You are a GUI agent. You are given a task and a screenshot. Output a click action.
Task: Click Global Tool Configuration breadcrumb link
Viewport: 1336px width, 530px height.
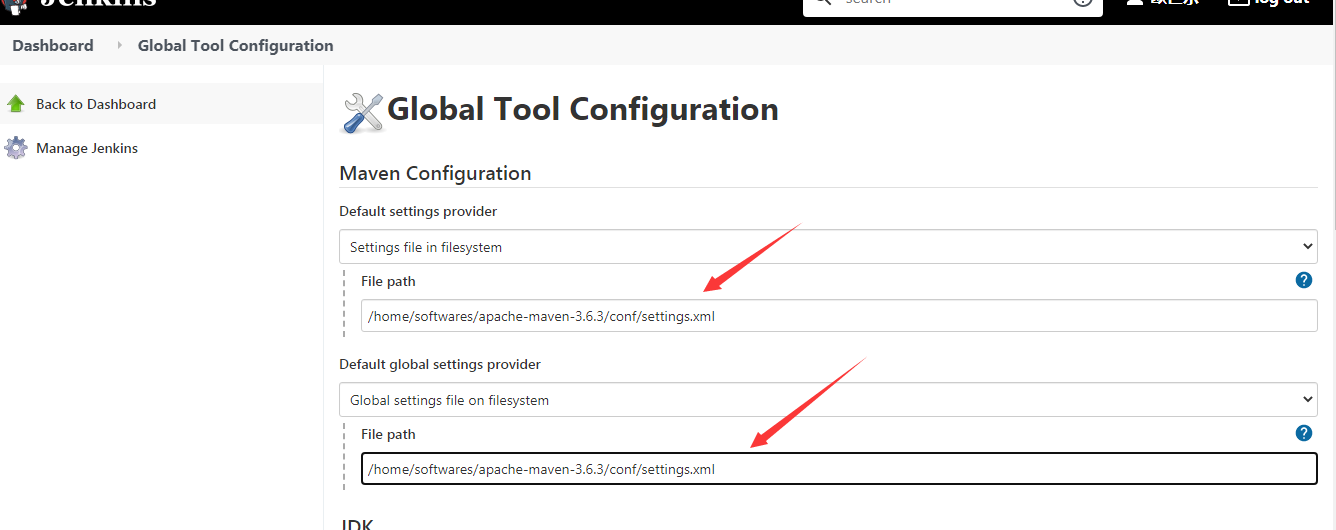[x=236, y=46]
